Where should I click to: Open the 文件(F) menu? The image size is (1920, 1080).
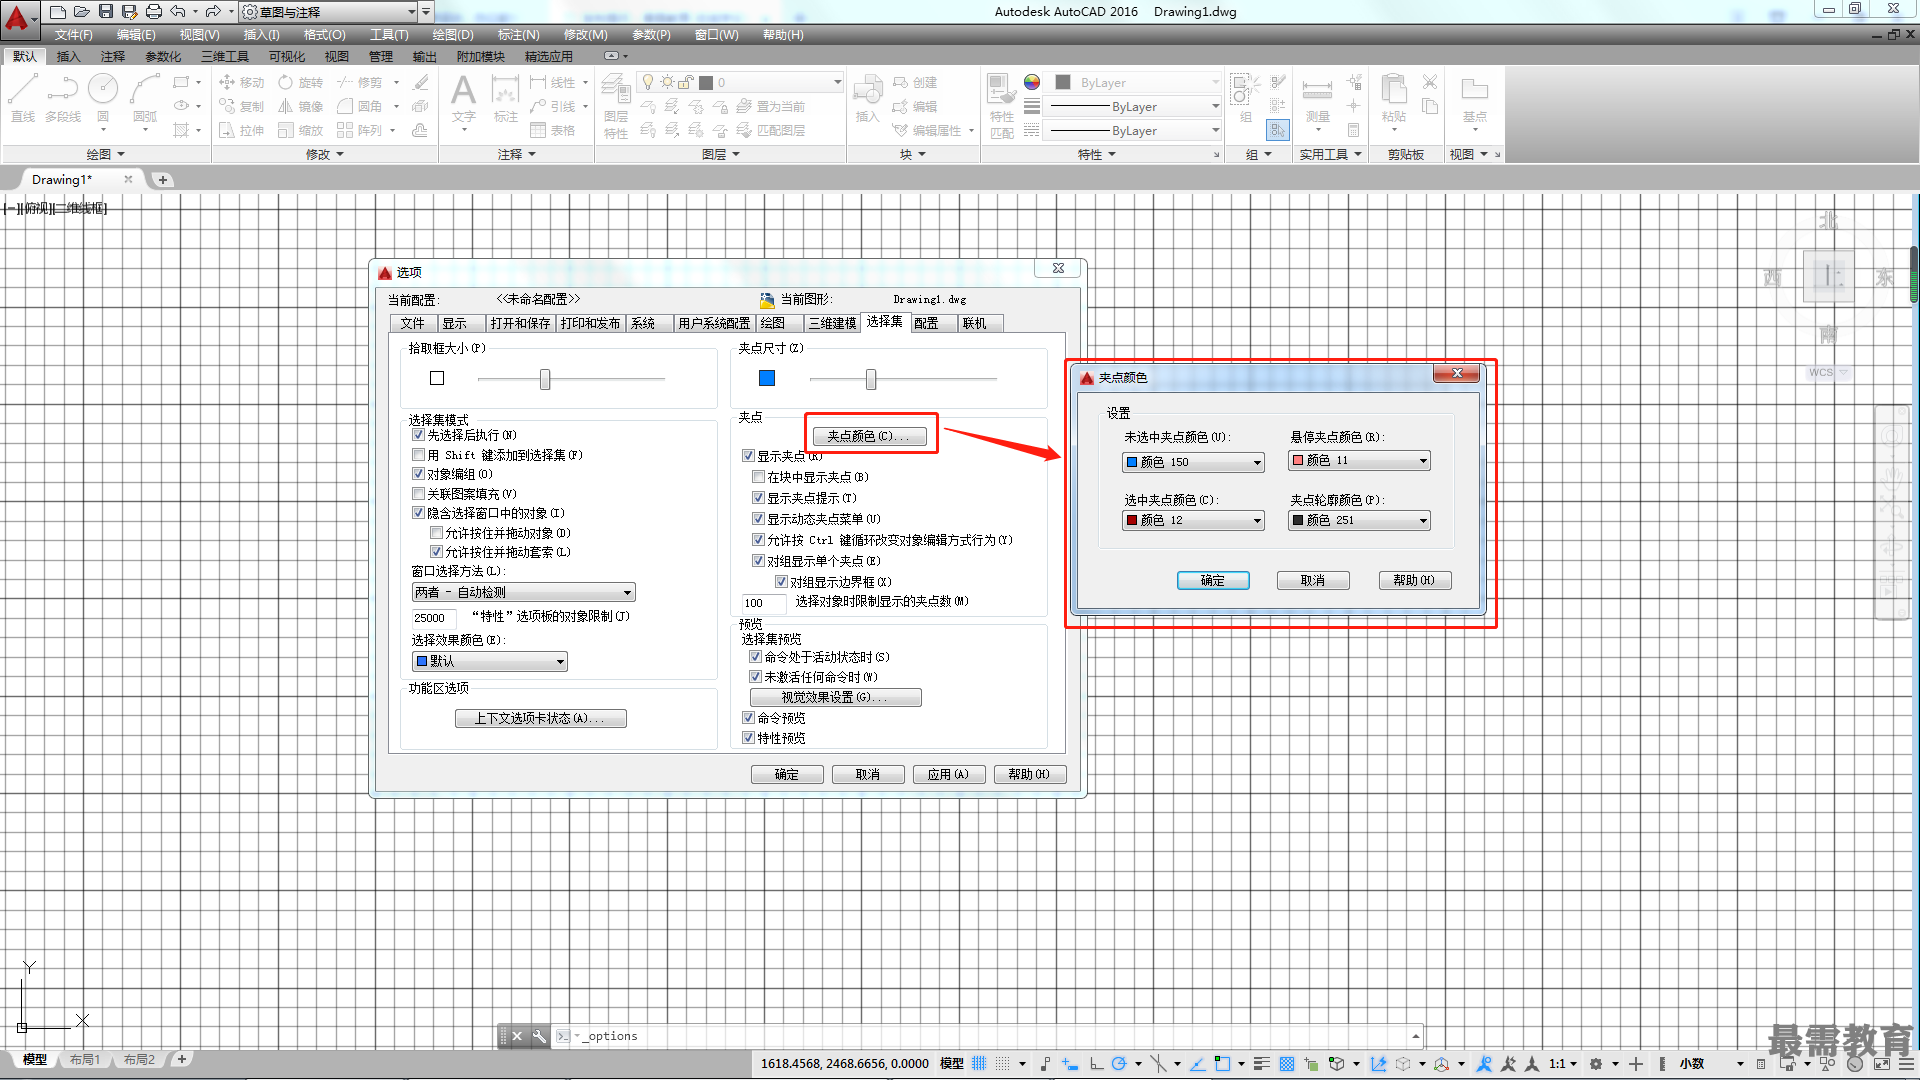point(74,35)
